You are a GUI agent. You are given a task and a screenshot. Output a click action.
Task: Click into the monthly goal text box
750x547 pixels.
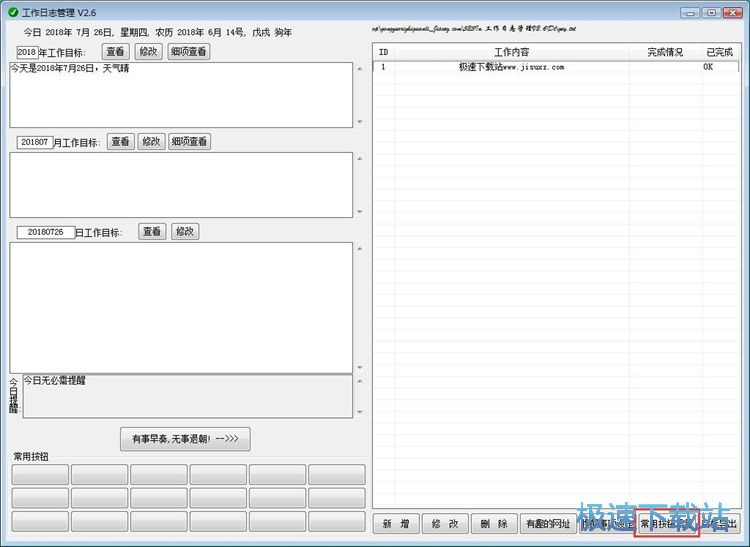pos(181,185)
